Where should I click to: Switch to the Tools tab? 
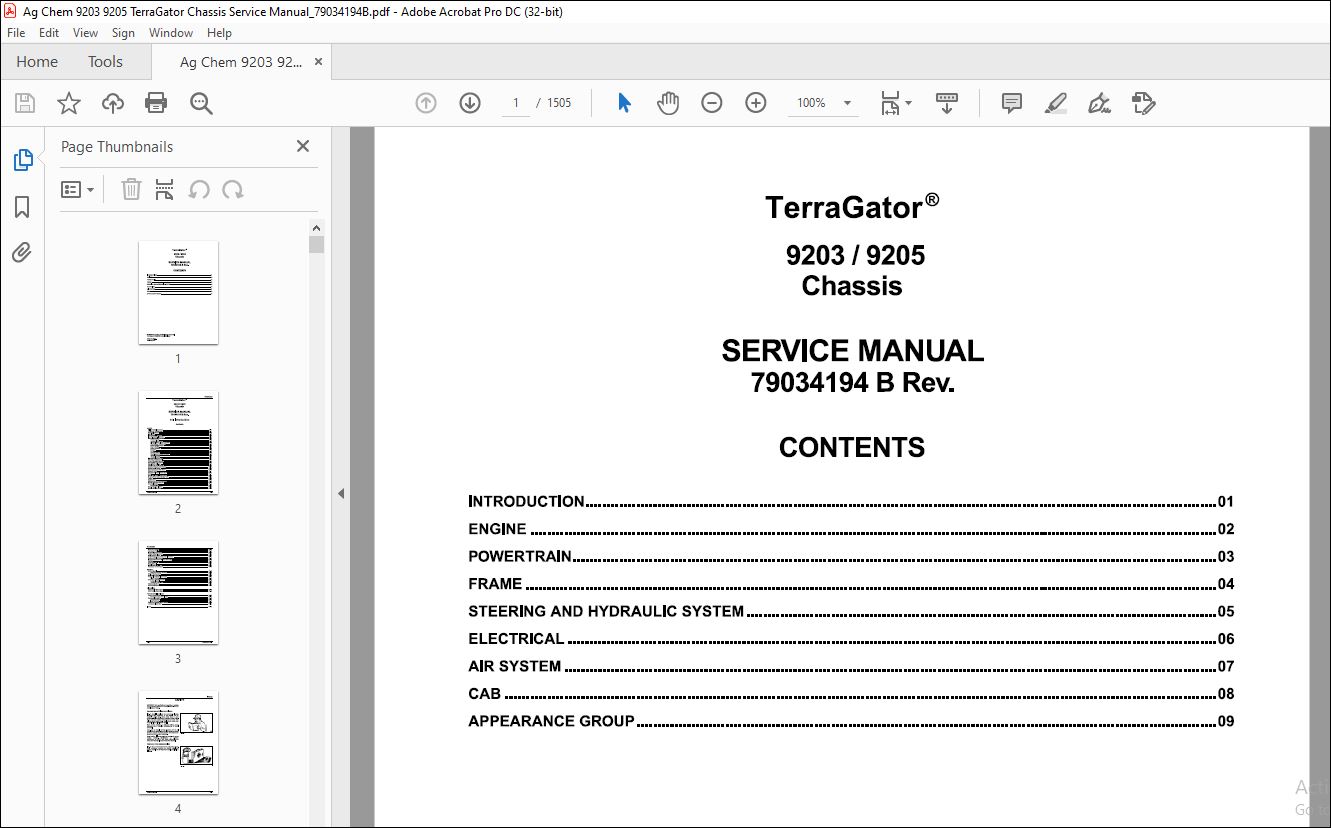[105, 62]
